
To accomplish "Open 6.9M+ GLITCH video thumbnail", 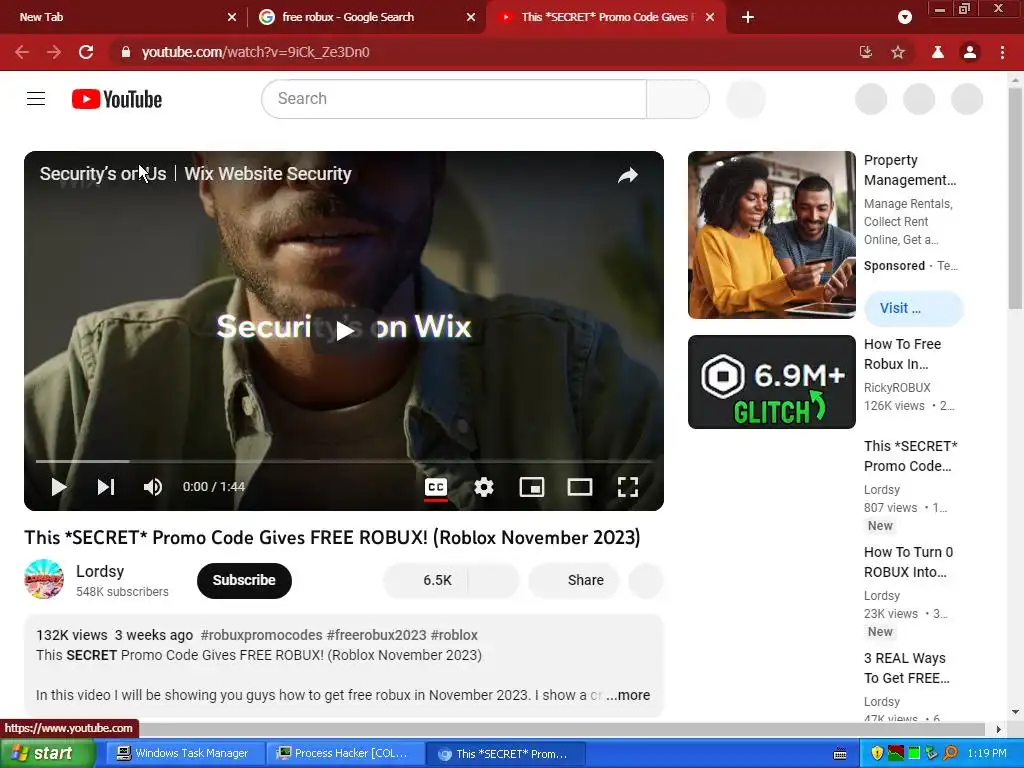I will pyautogui.click(x=772, y=382).
